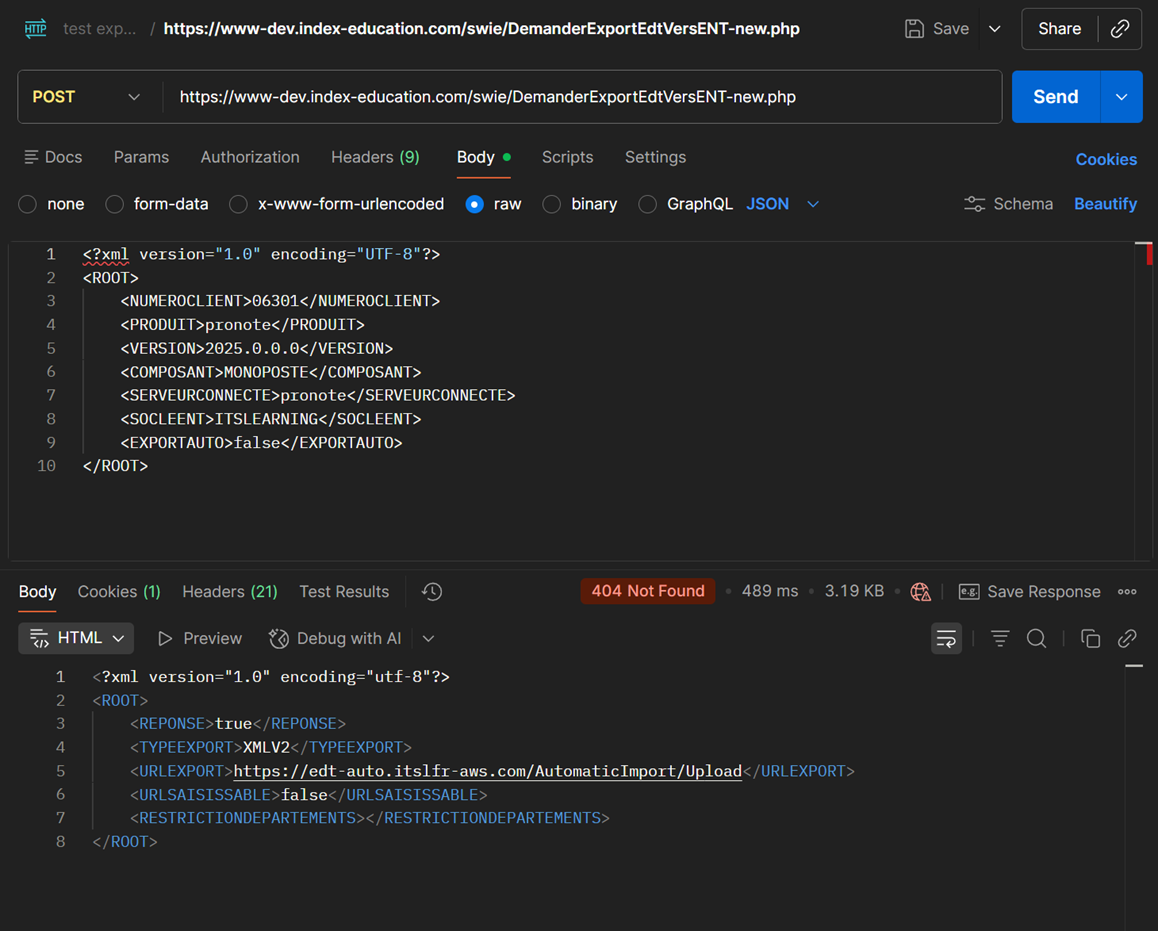Open the POST method dropdown

coord(86,97)
